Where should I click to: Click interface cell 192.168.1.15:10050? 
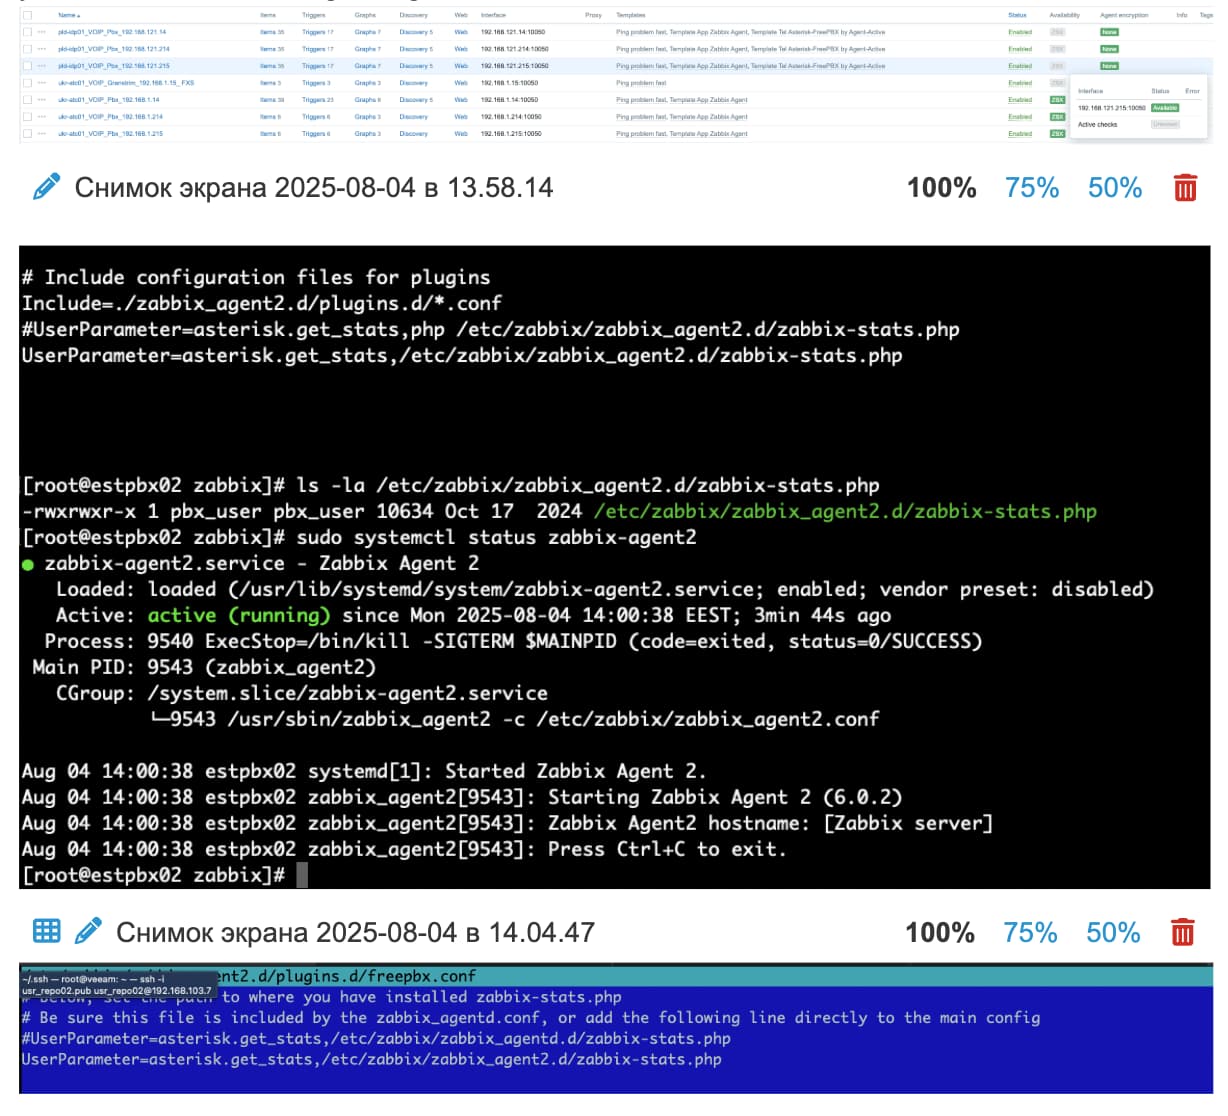509,83
